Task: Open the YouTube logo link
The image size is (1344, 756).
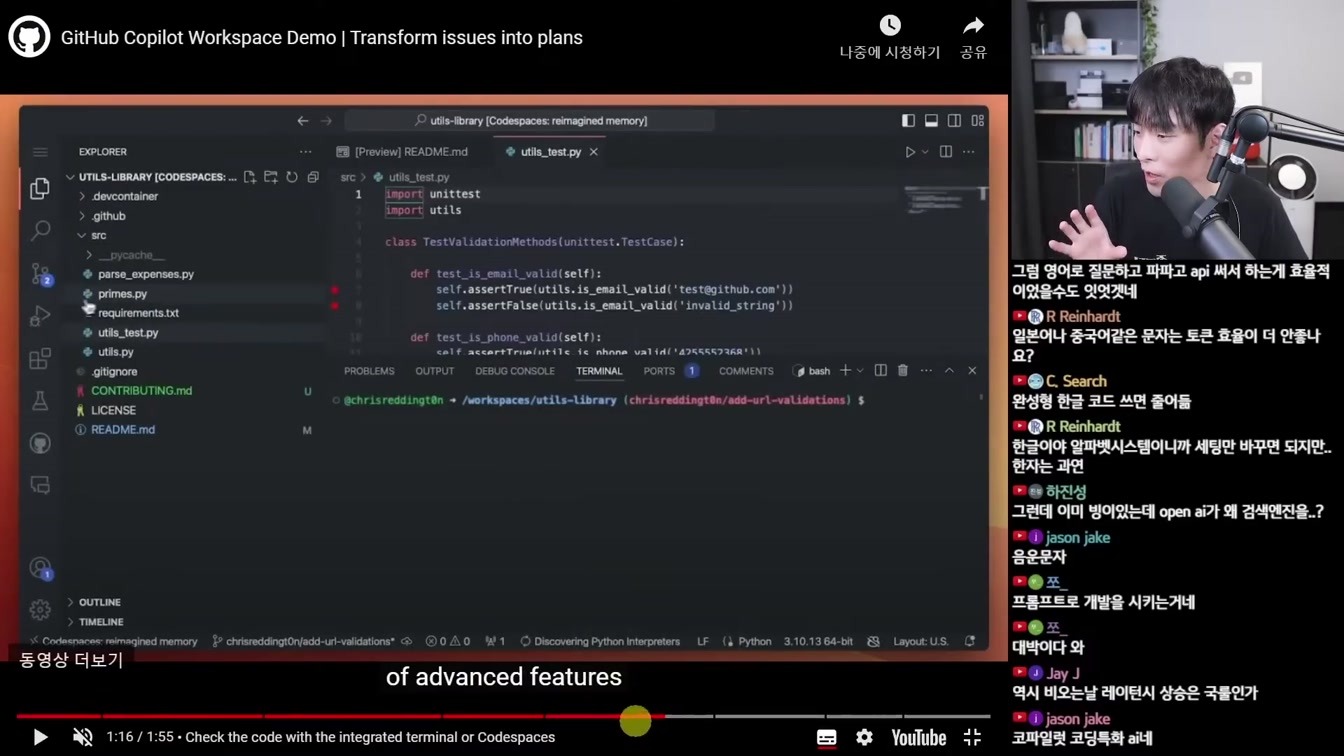Action: (919, 738)
